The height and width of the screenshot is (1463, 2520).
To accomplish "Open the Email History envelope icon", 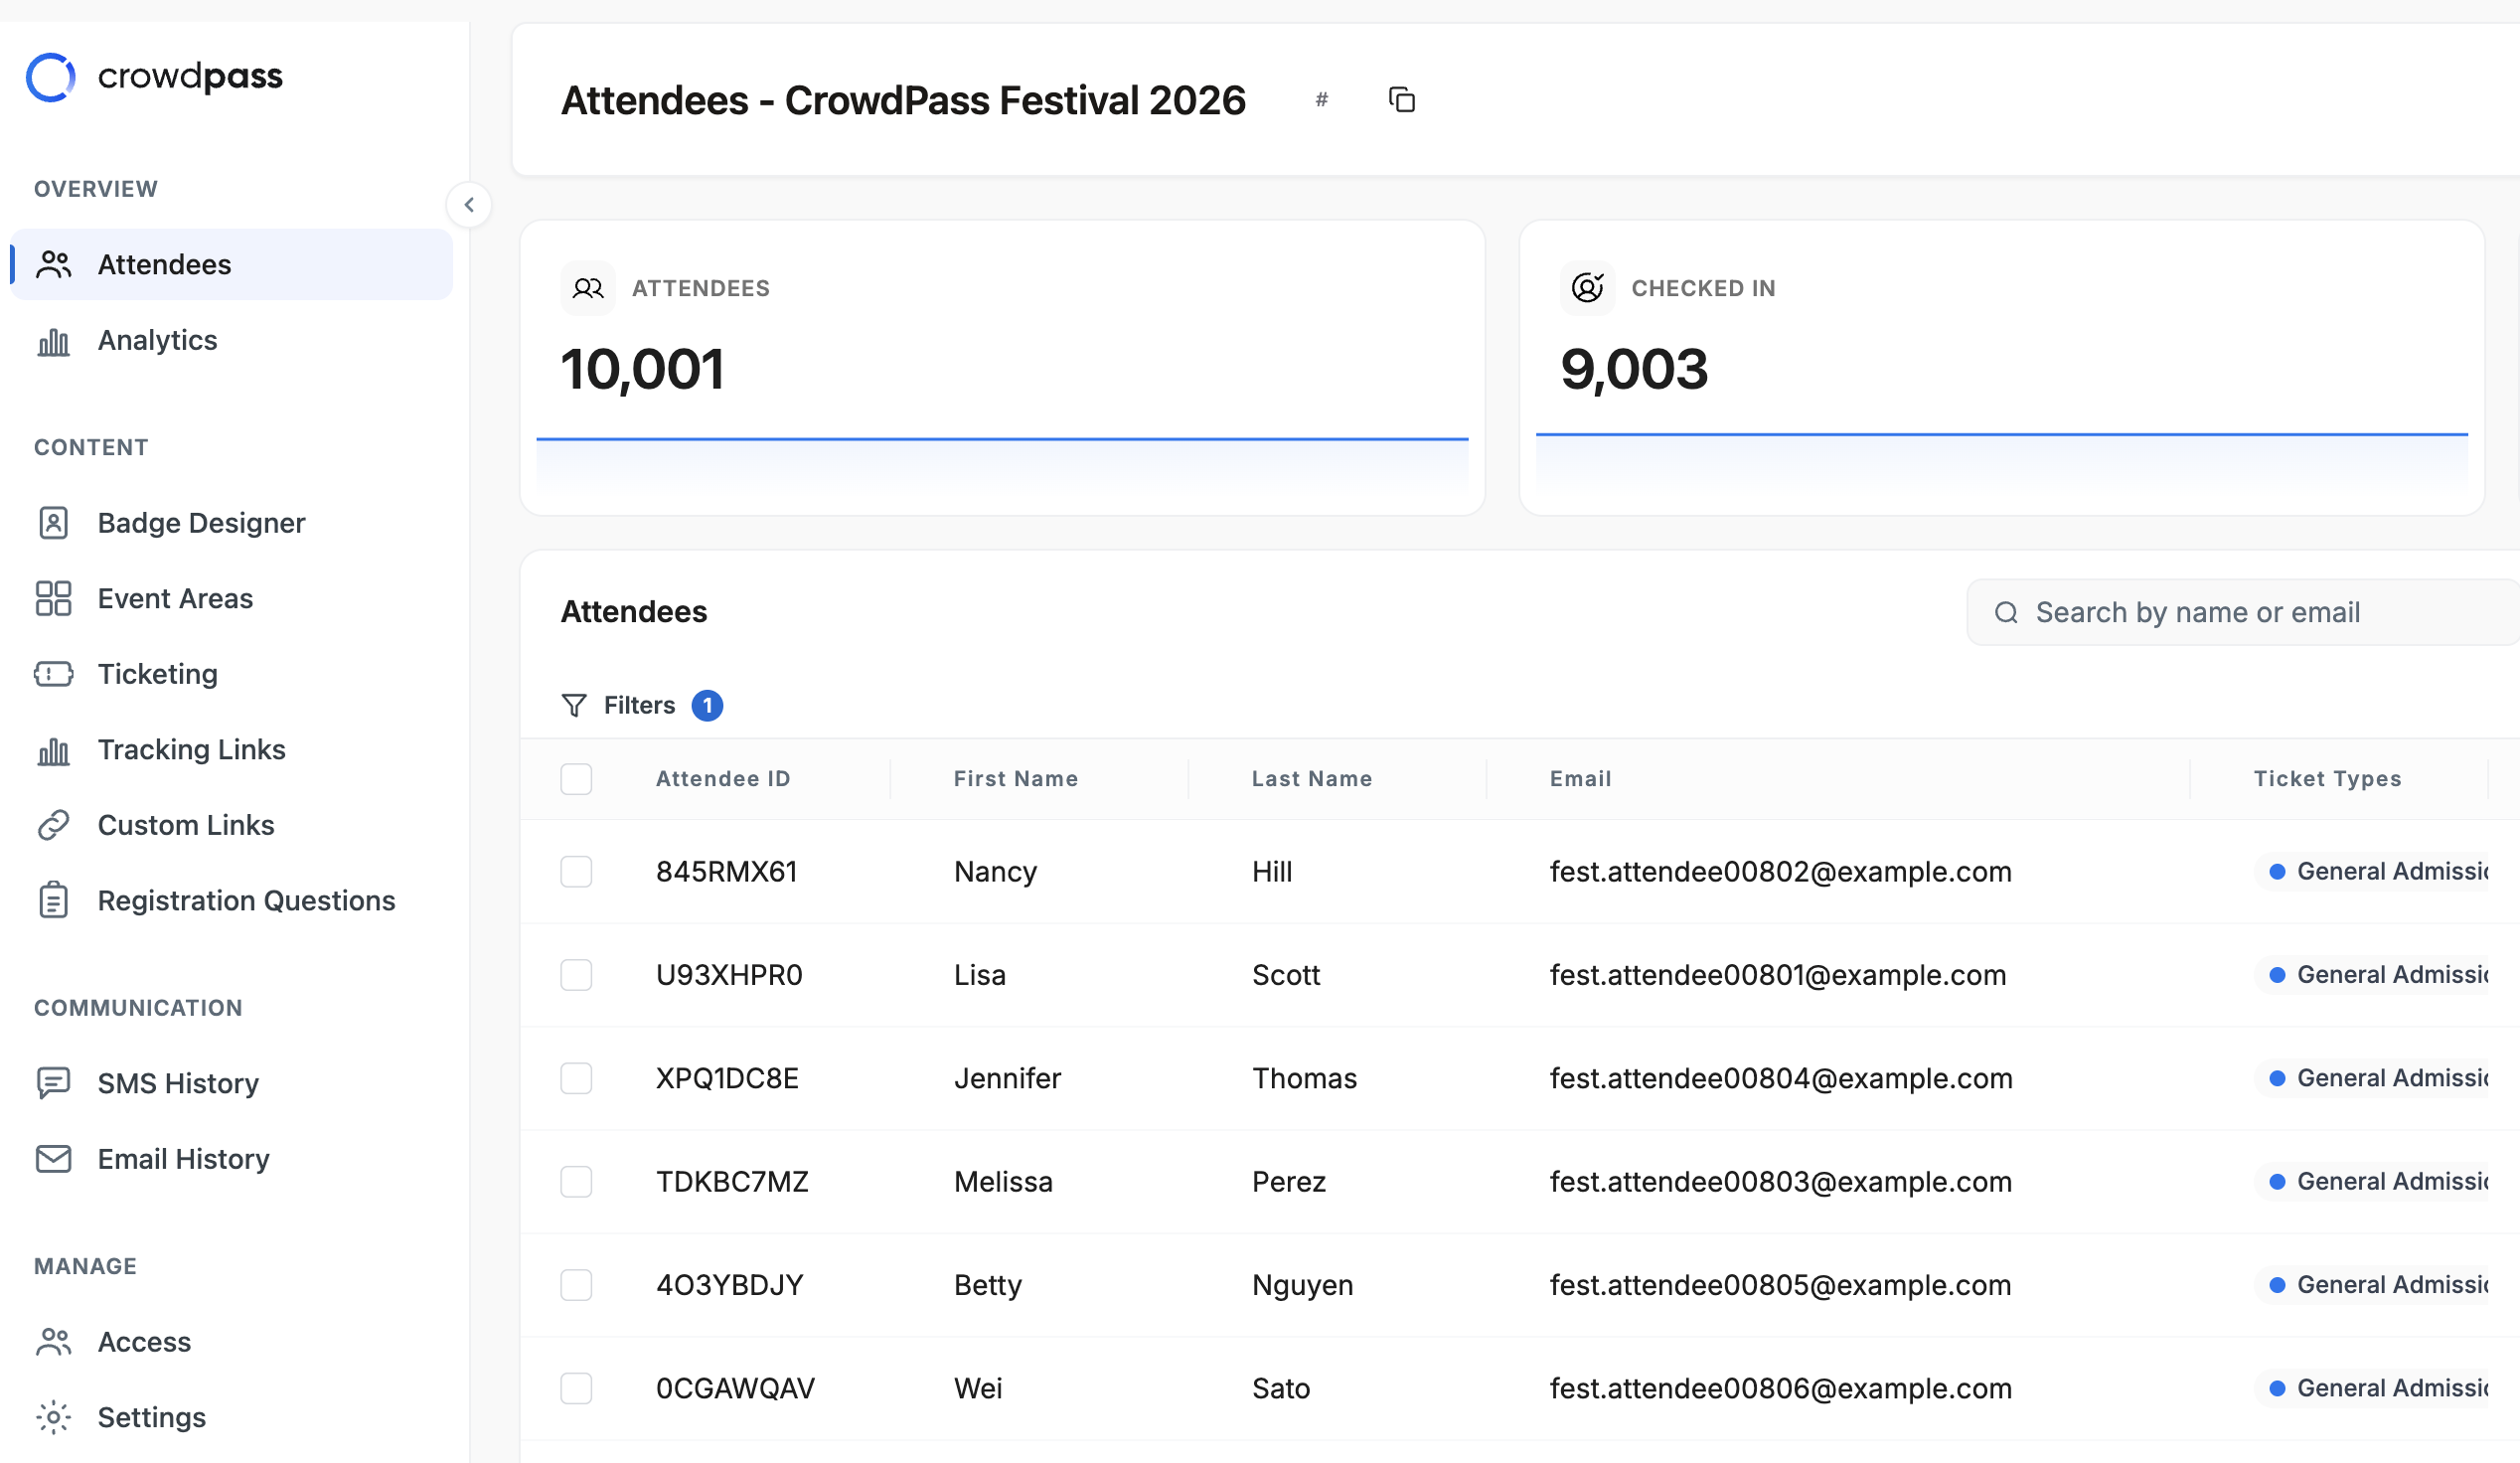I will (54, 1159).
